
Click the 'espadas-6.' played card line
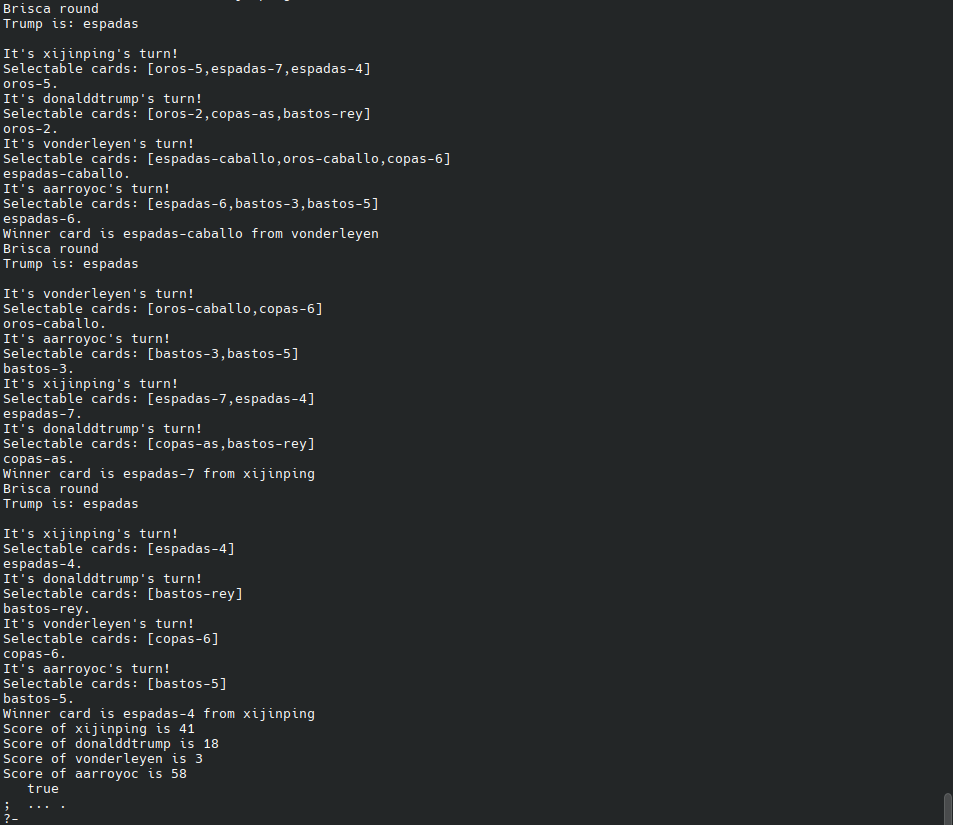point(43,219)
